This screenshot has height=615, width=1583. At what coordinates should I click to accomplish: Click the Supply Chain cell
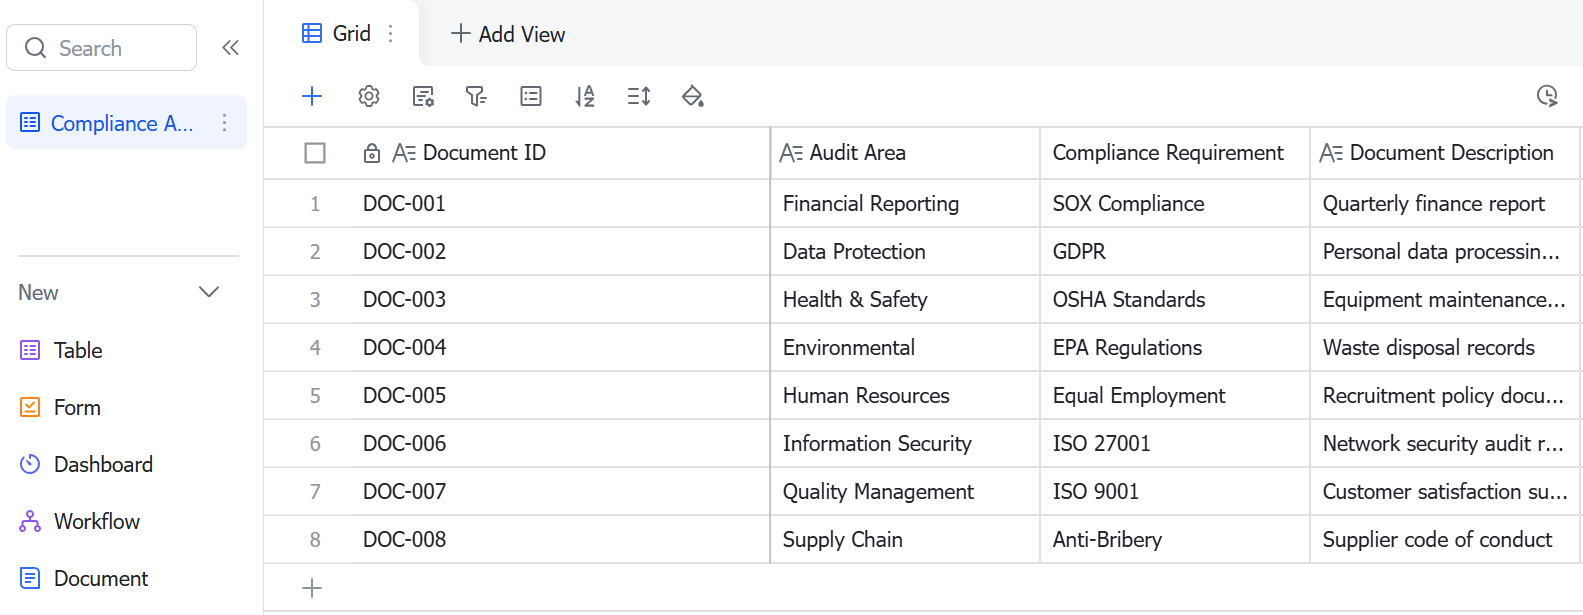click(905, 540)
